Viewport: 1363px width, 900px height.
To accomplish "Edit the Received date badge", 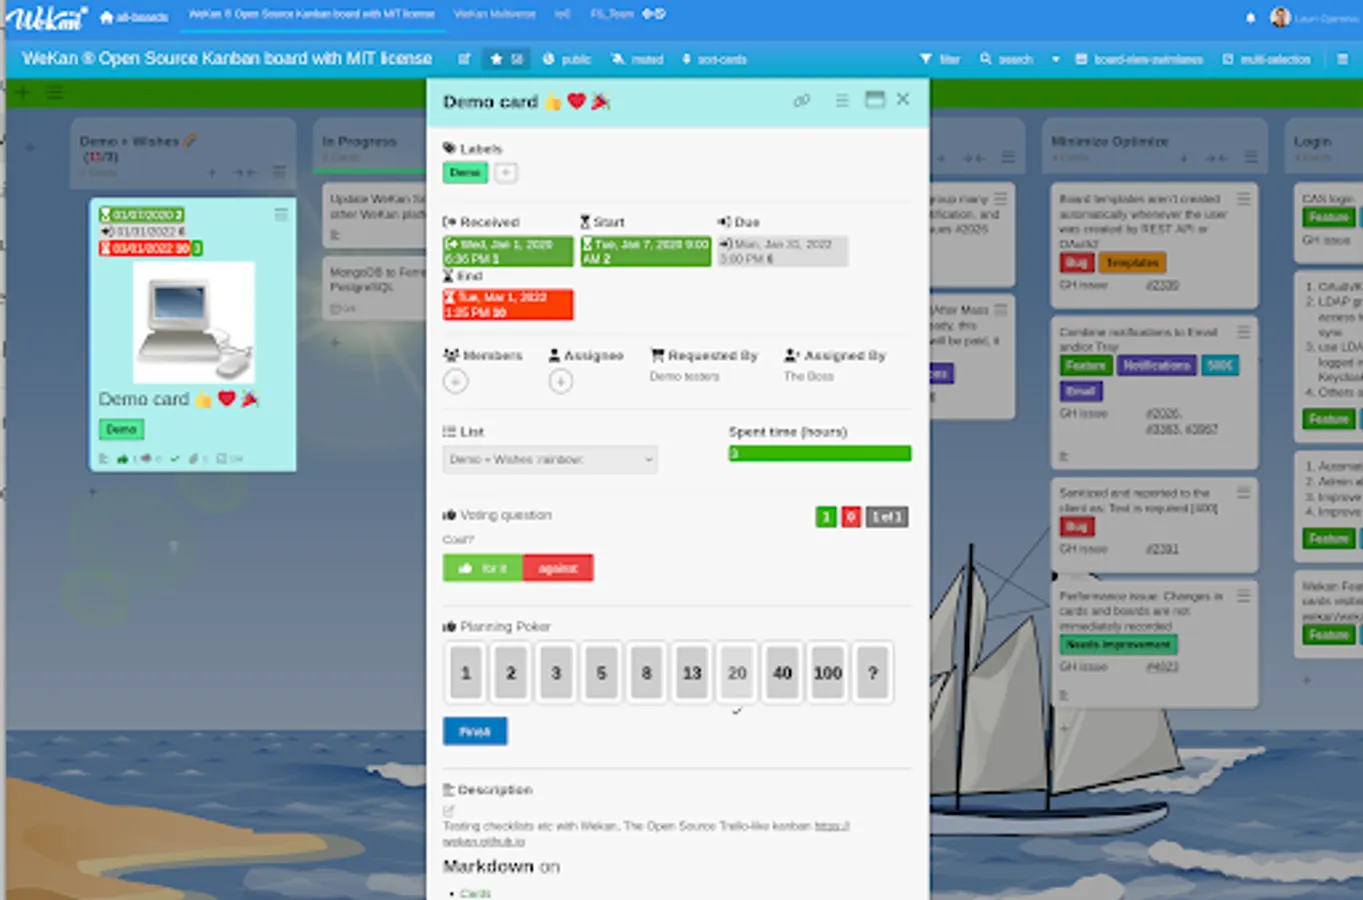I will [x=508, y=251].
